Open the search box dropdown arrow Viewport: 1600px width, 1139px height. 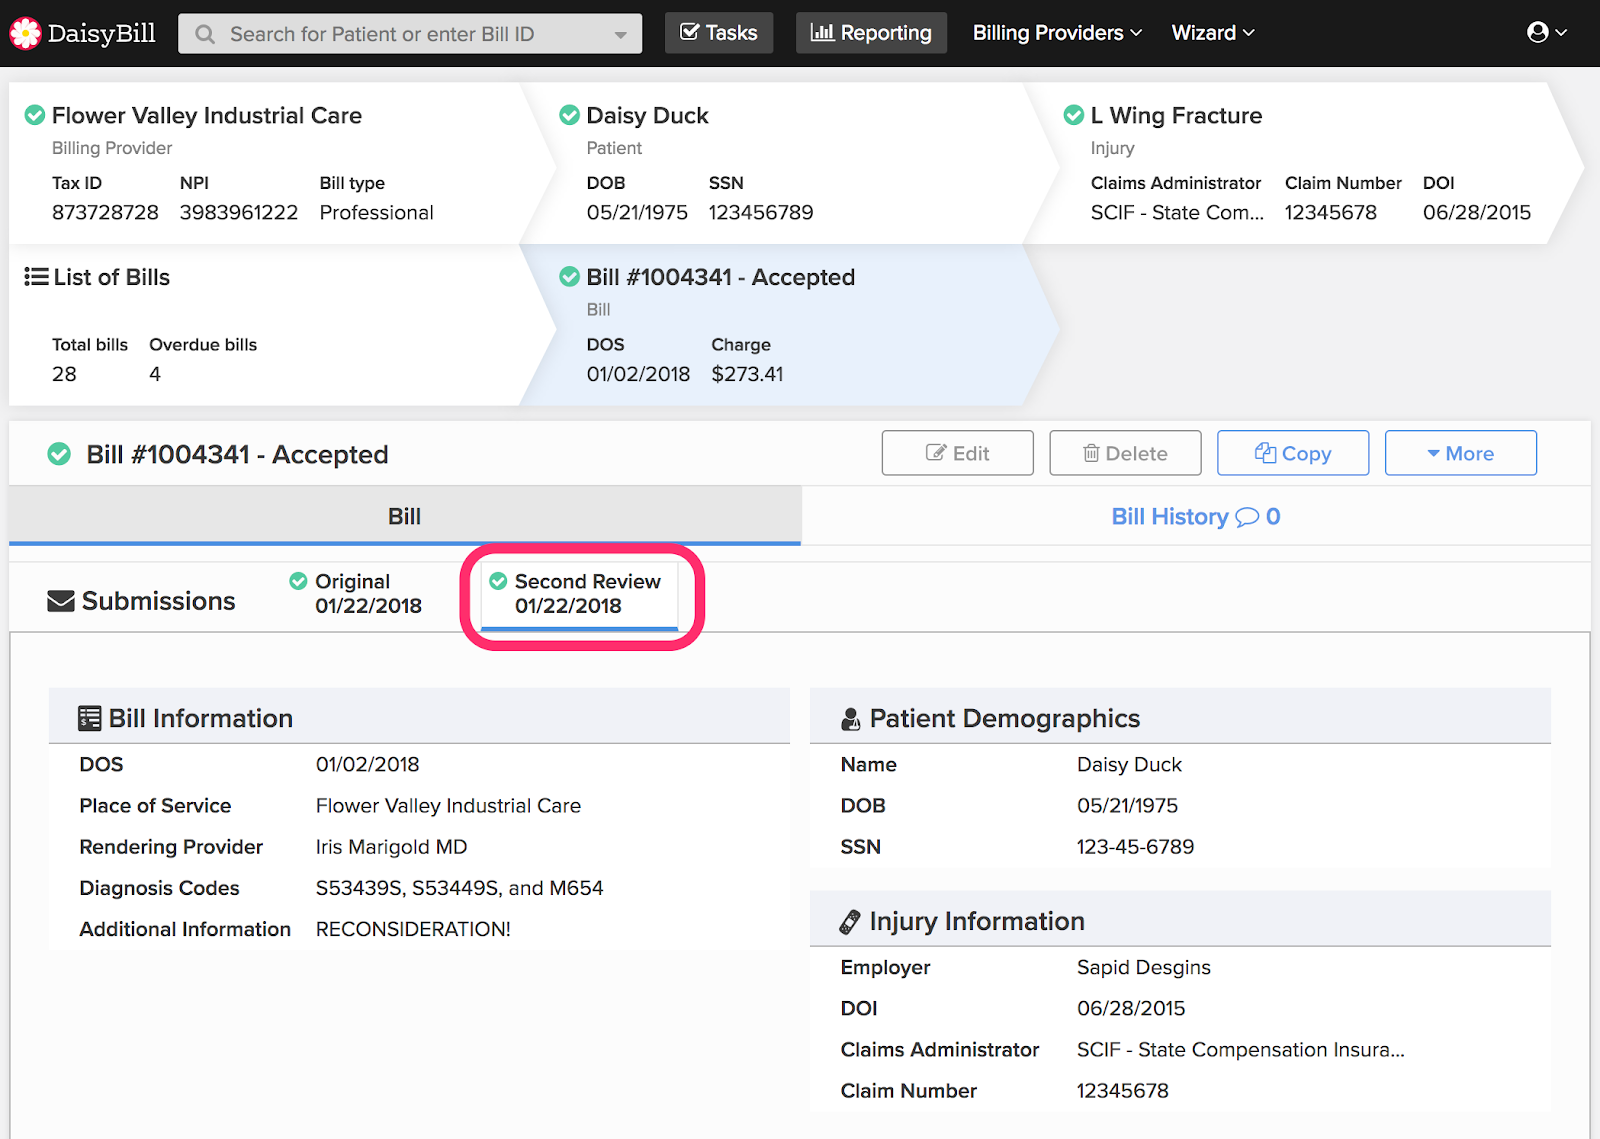tap(621, 35)
